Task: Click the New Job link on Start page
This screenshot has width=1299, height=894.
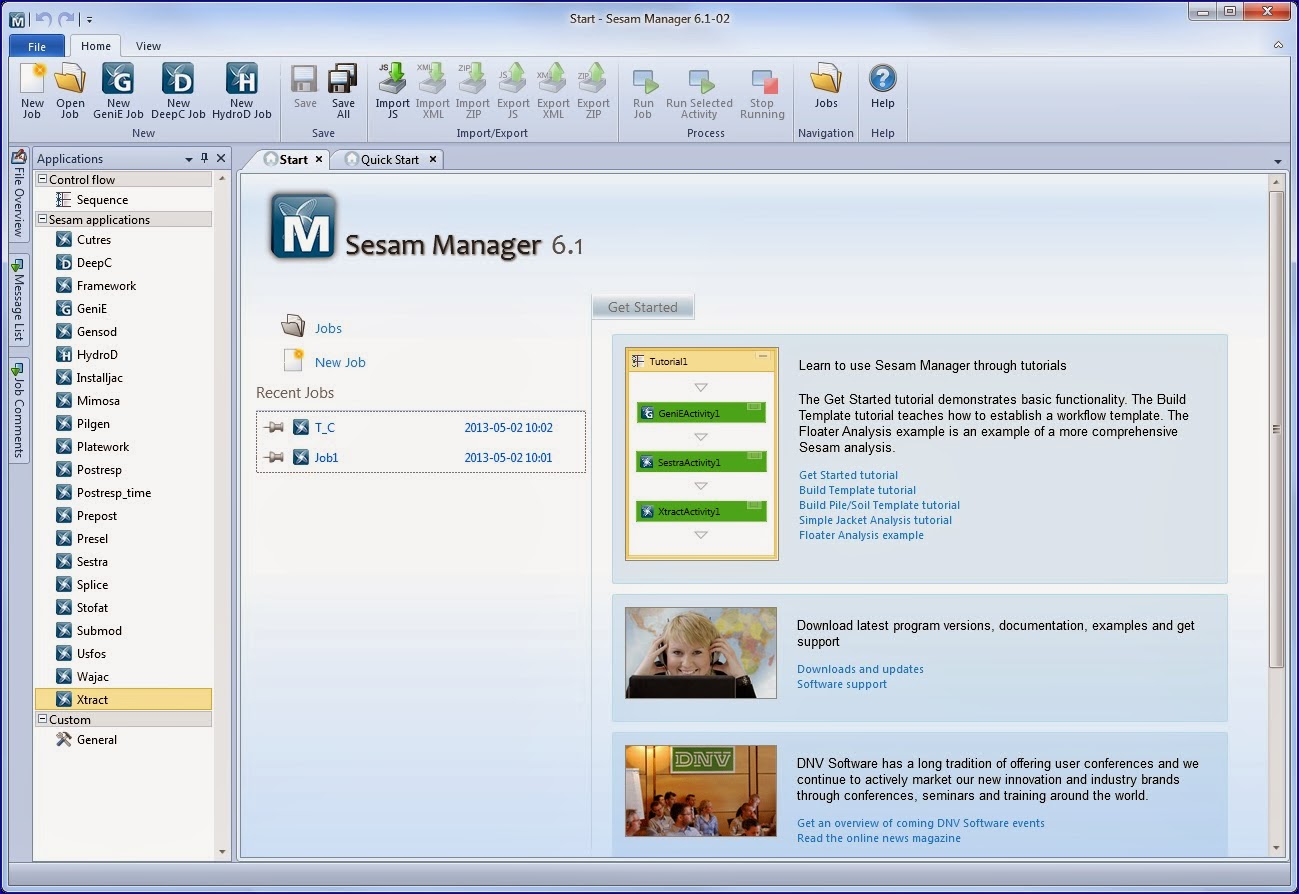Action: click(x=340, y=362)
